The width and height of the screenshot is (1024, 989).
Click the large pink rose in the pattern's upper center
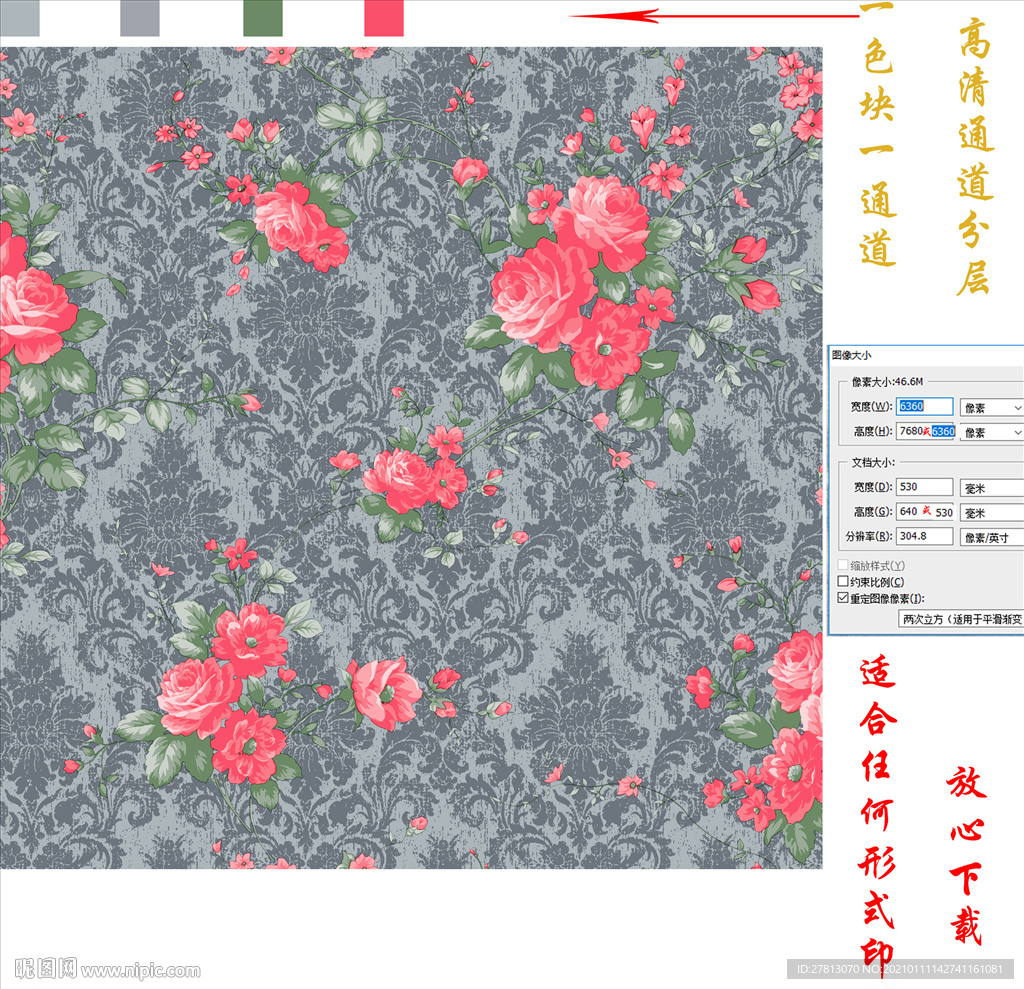pyautogui.click(x=545, y=292)
